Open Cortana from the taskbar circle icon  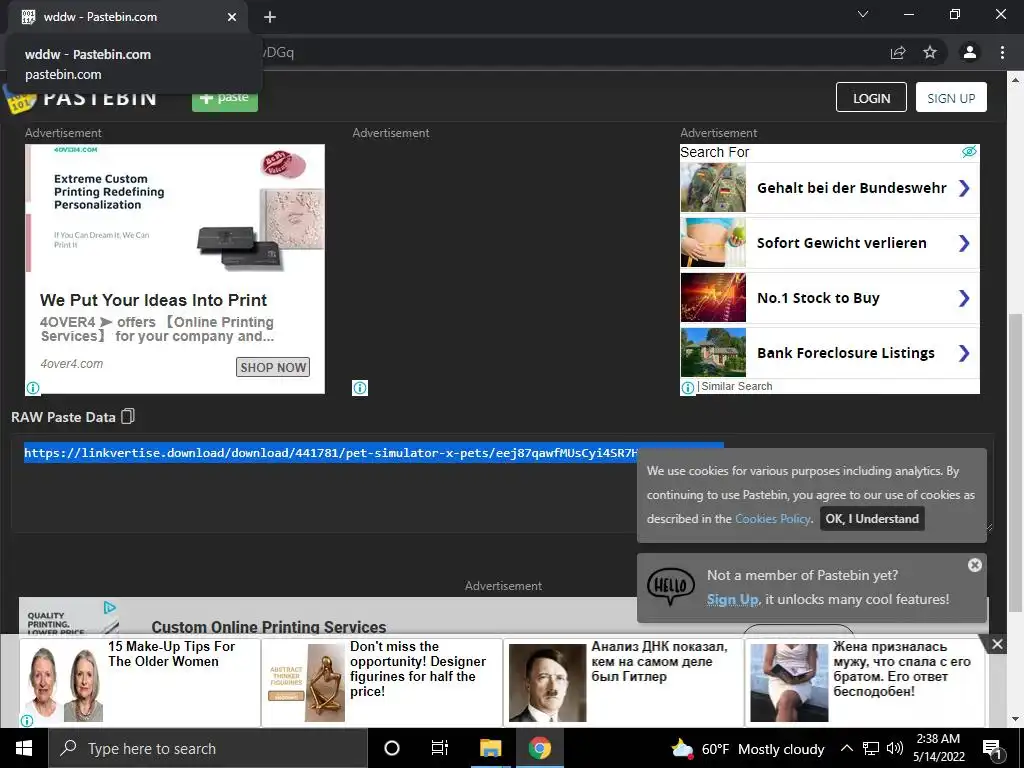[392, 748]
